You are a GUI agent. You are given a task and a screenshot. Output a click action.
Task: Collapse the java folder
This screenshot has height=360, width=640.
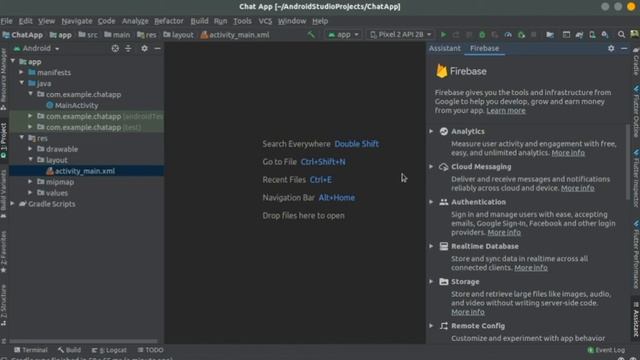pos(22,83)
